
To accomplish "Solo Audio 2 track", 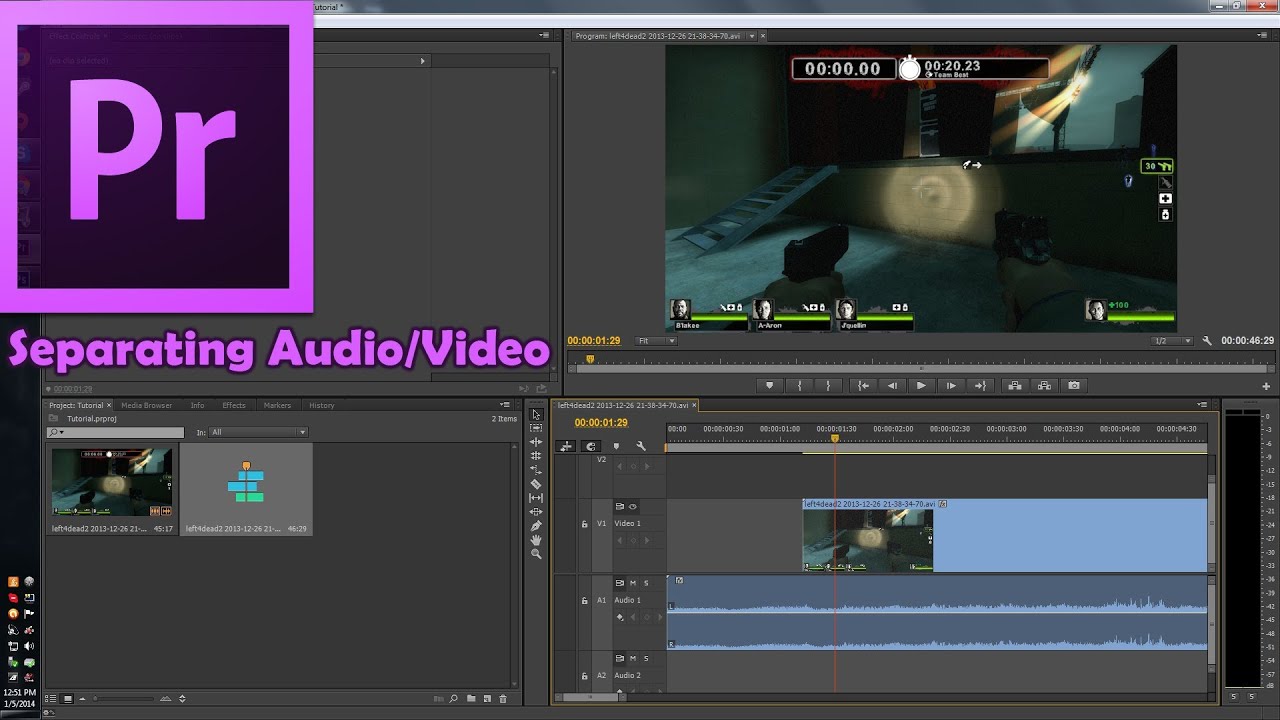I will [x=646, y=659].
